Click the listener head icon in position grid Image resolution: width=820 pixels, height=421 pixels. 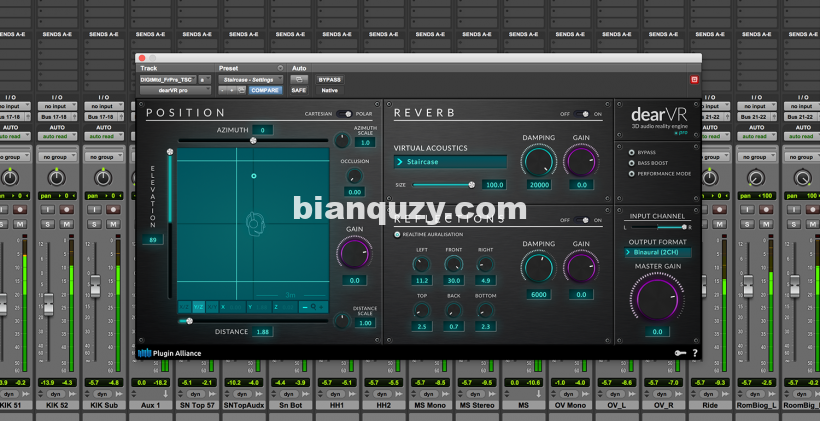[x=255, y=223]
